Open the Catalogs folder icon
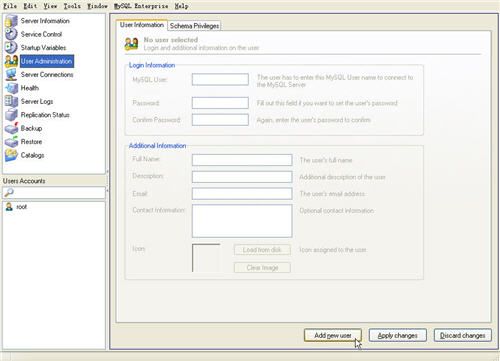This screenshot has width=500, height=361. coord(11,155)
